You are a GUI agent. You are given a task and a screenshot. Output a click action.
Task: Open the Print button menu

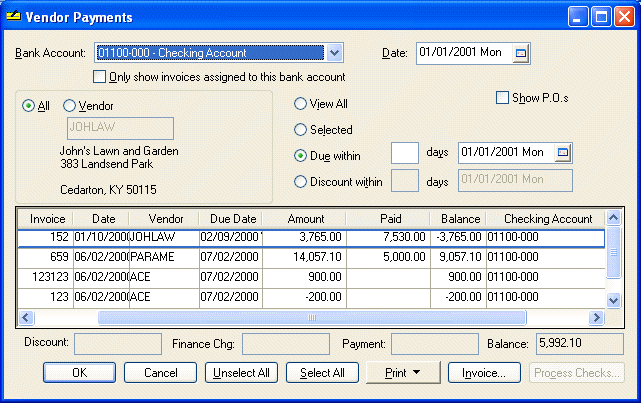tap(403, 372)
